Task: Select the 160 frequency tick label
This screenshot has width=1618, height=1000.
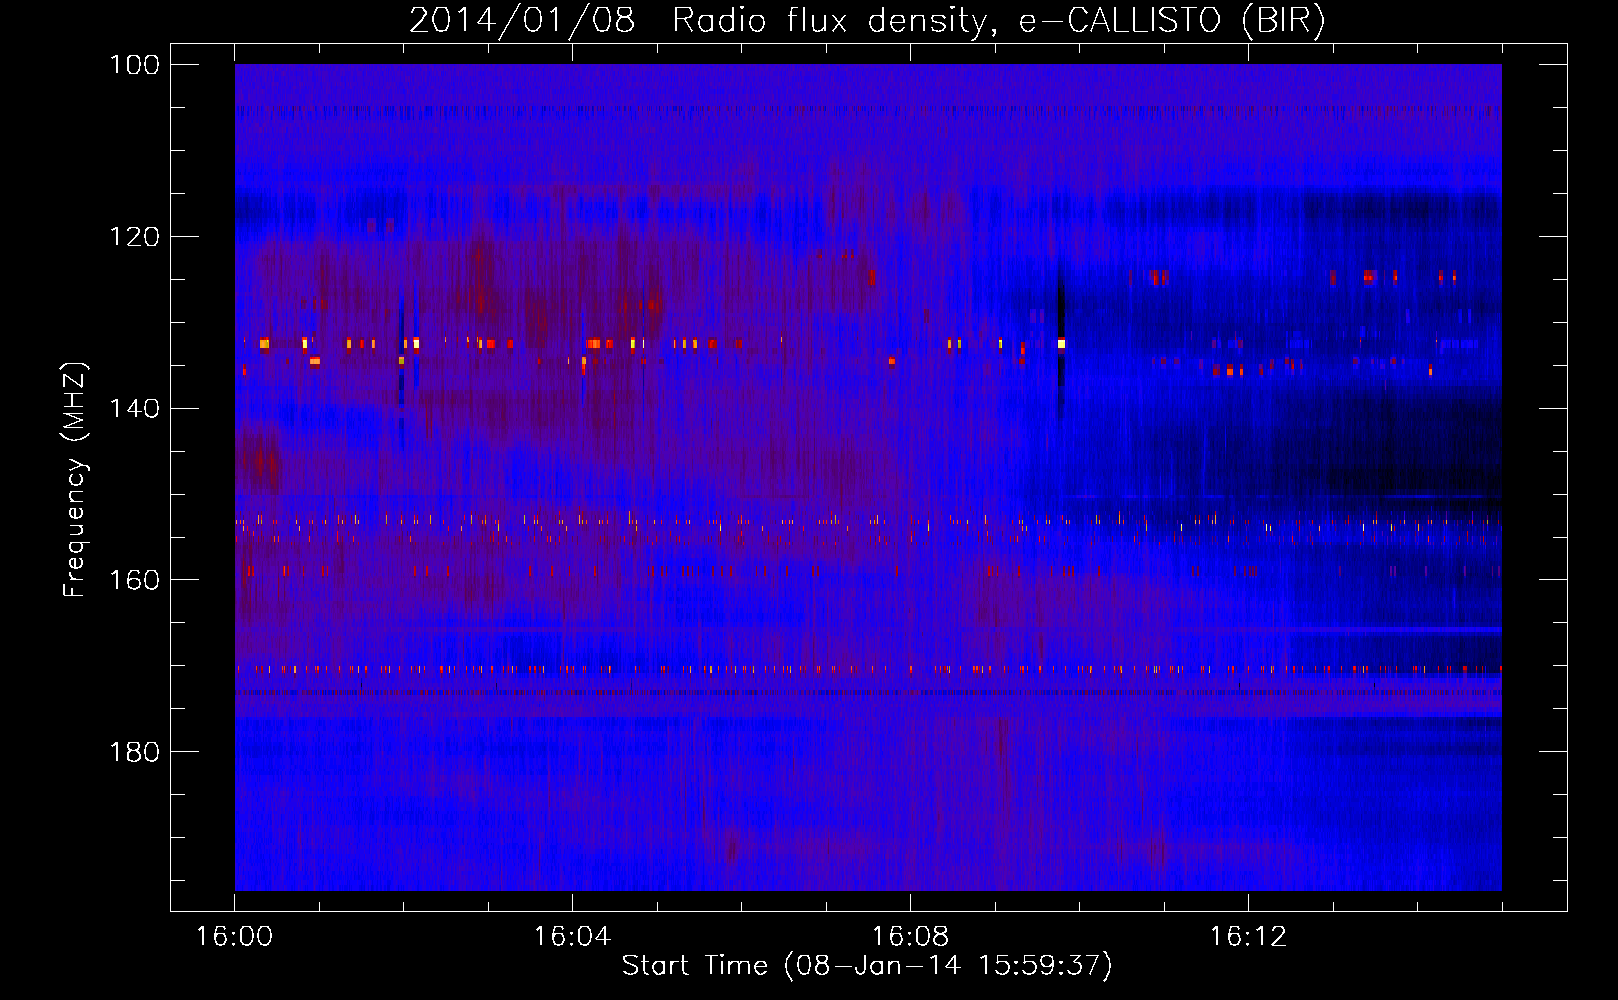Action: [x=135, y=580]
